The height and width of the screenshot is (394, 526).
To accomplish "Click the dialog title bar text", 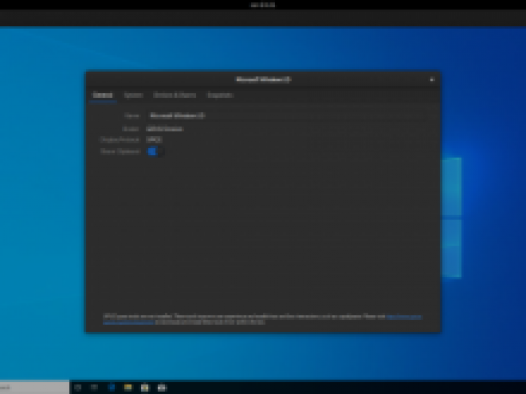I will [263, 79].
